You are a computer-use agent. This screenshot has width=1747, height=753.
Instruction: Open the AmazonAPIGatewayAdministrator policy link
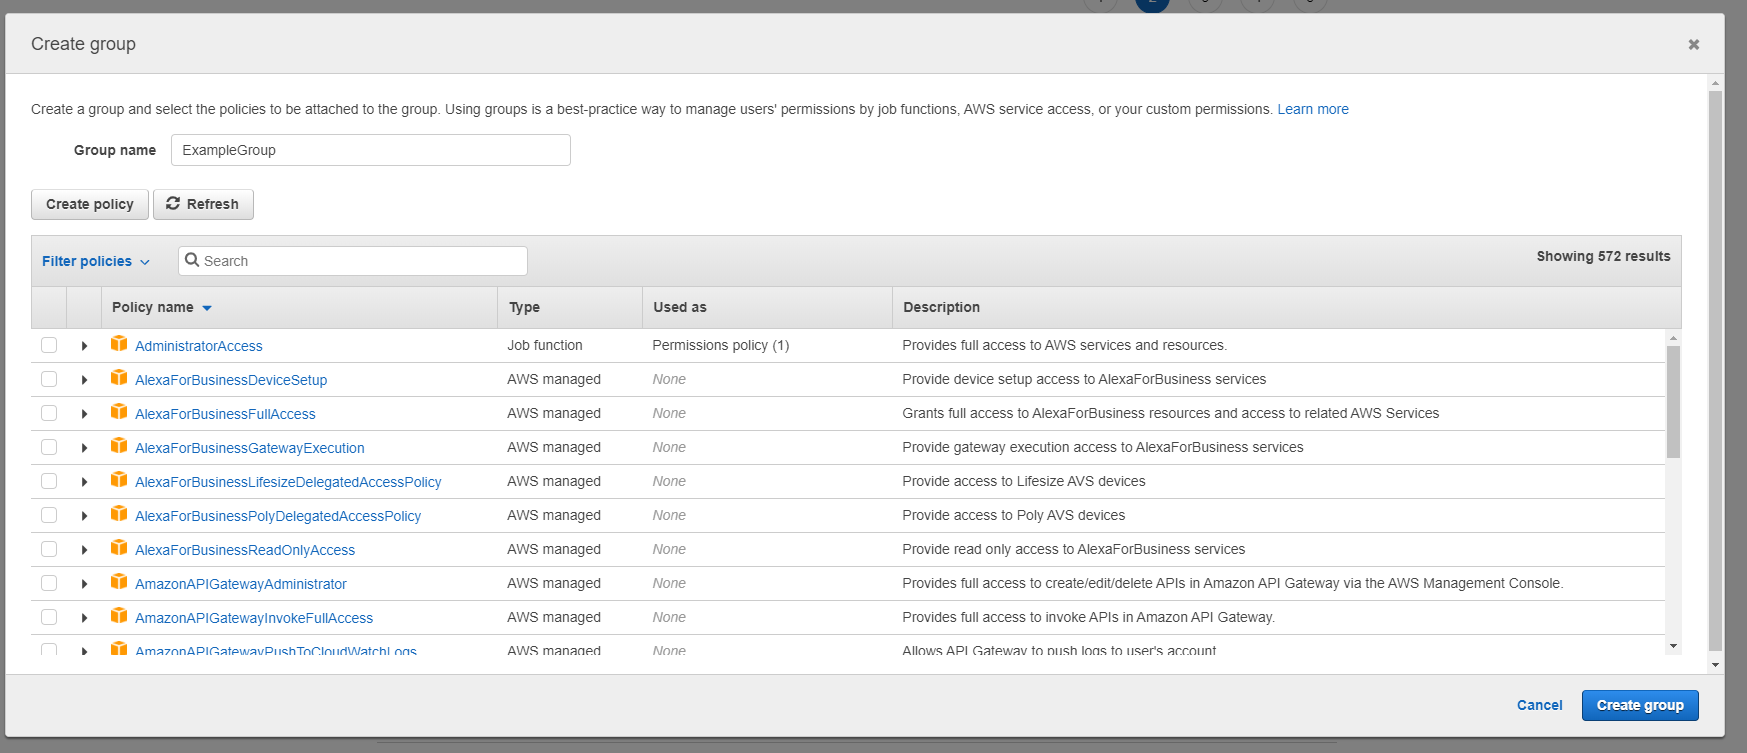[241, 584]
